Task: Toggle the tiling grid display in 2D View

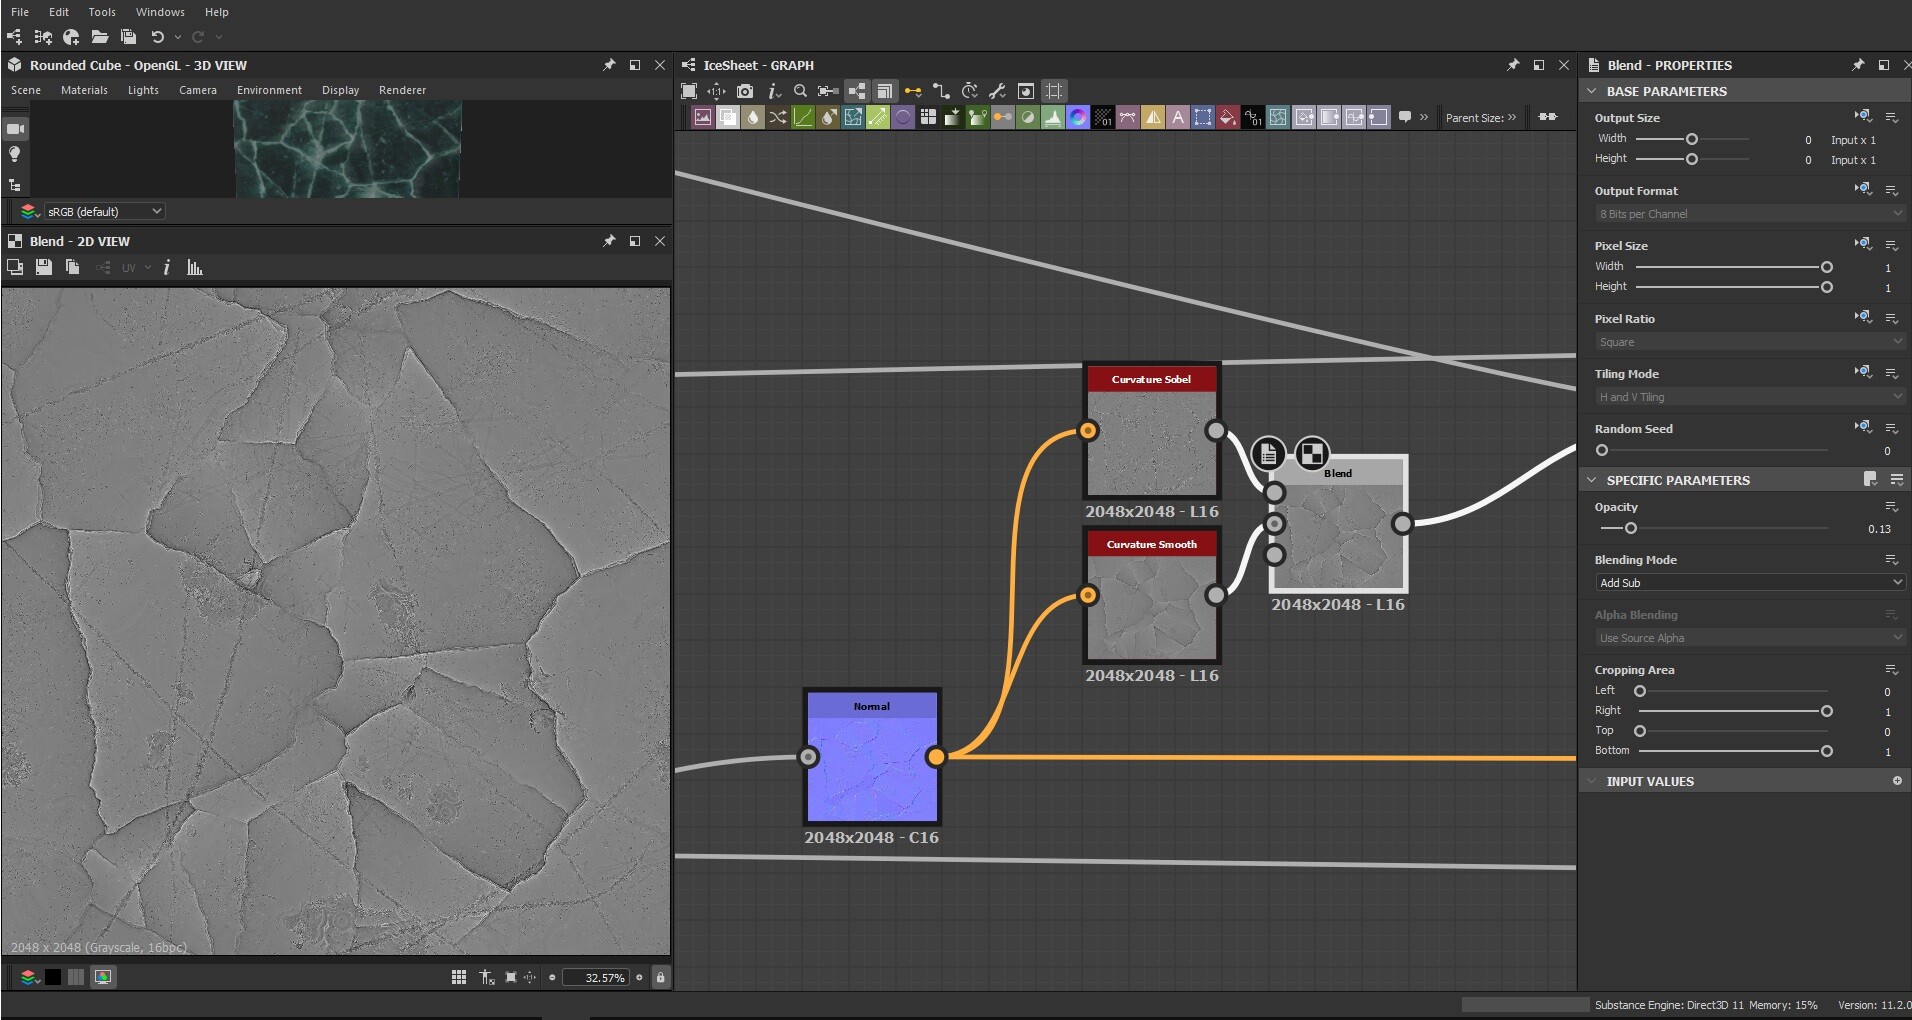Action: click(458, 977)
